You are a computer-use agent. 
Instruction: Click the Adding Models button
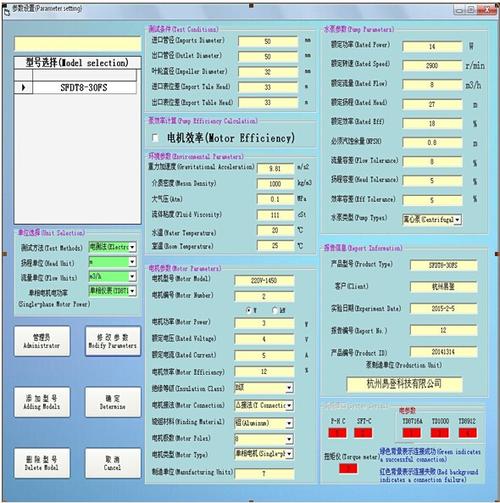point(42,402)
